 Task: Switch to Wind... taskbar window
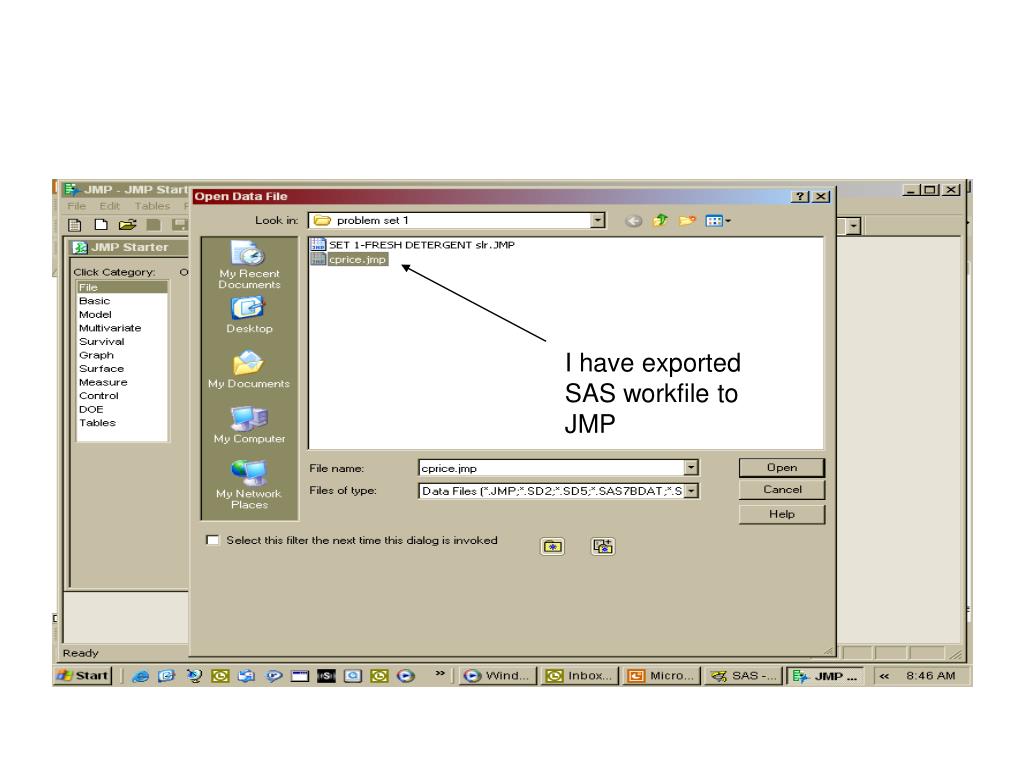[498, 676]
